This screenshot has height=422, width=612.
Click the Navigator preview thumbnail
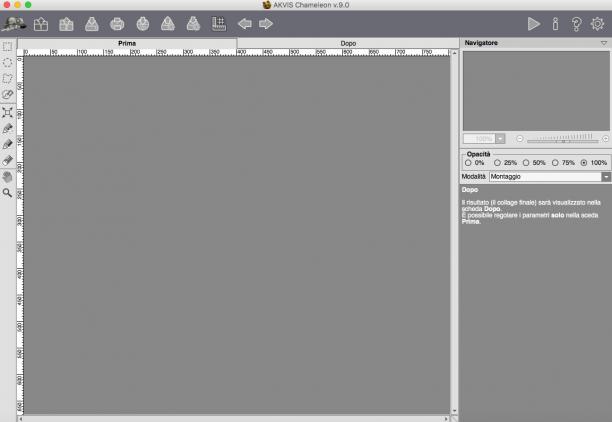point(536,91)
